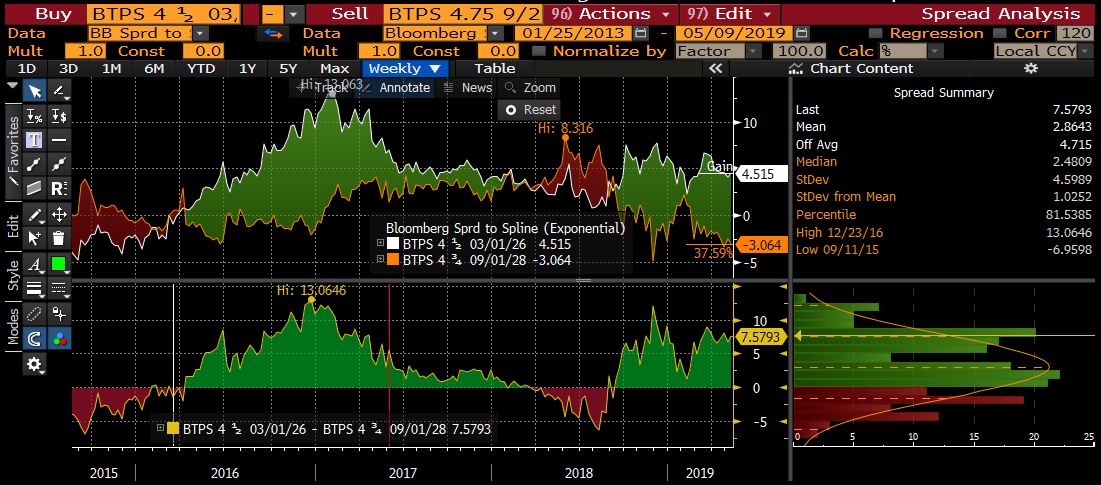Image resolution: width=1101 pixels, height=485 pixels.
Task: Toggle BTPS 4¾ 09/01/28 legend box
Action: tap(394, 259)
